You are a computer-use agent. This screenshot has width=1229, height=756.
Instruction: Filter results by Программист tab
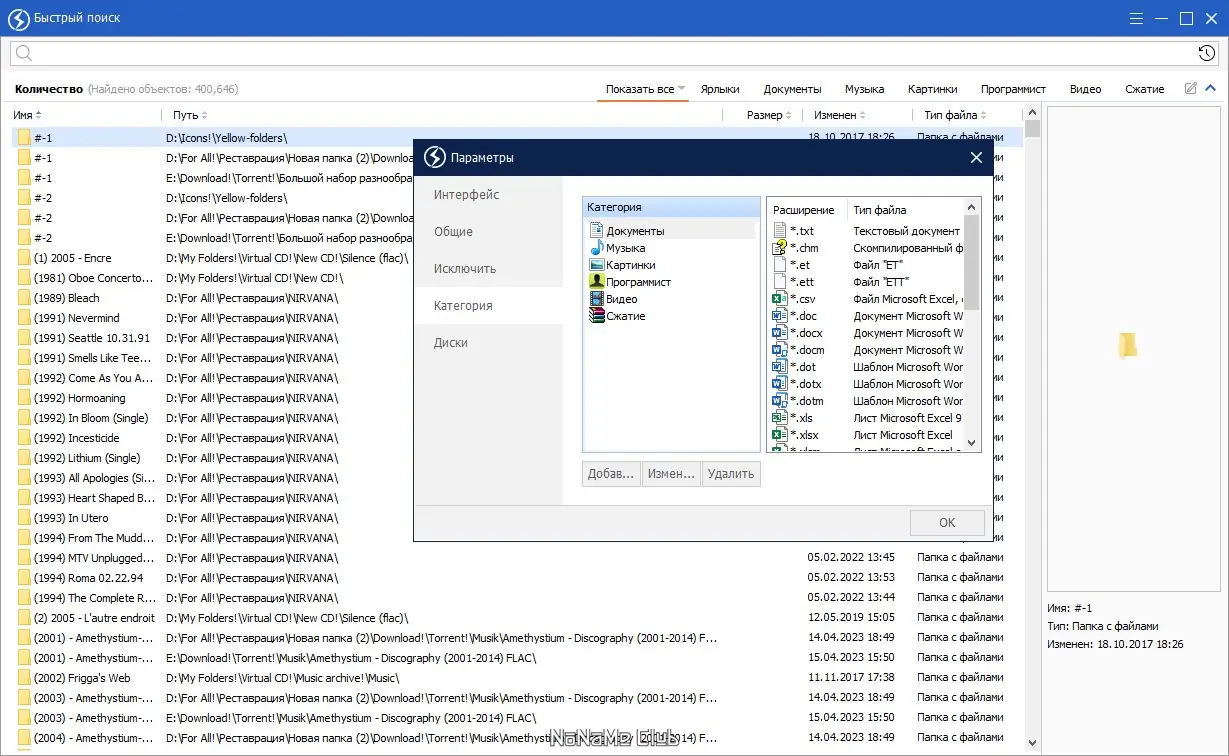(x=1013, y=89)
